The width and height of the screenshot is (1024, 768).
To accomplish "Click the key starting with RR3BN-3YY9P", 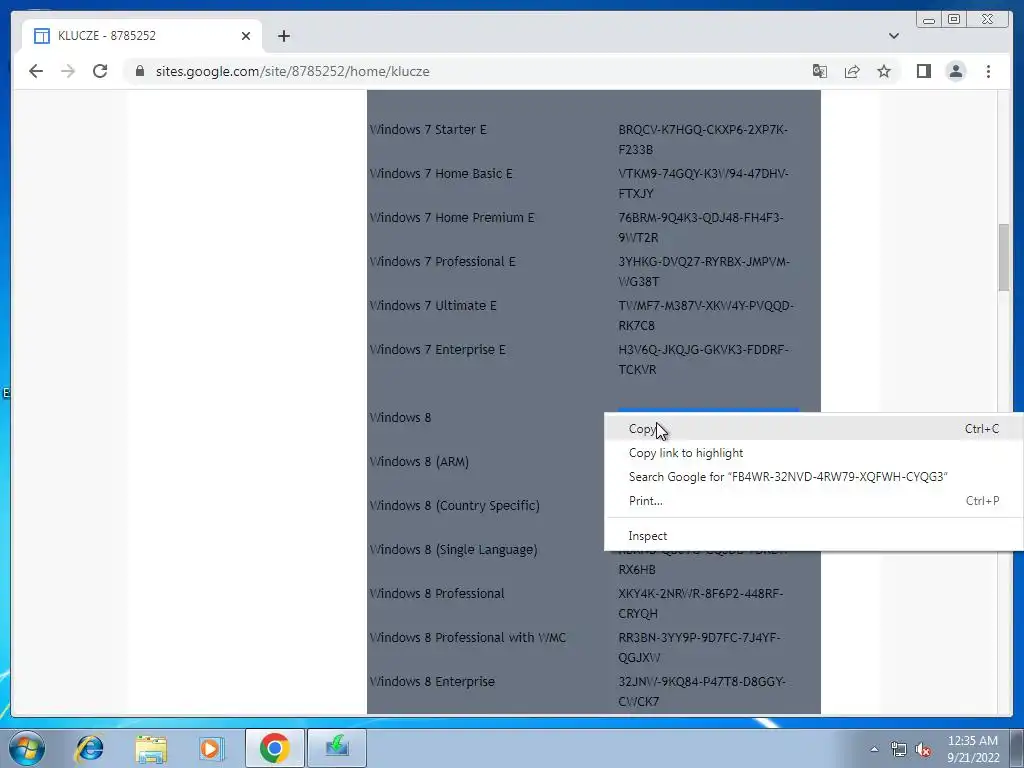I will (x=699, y=647).
